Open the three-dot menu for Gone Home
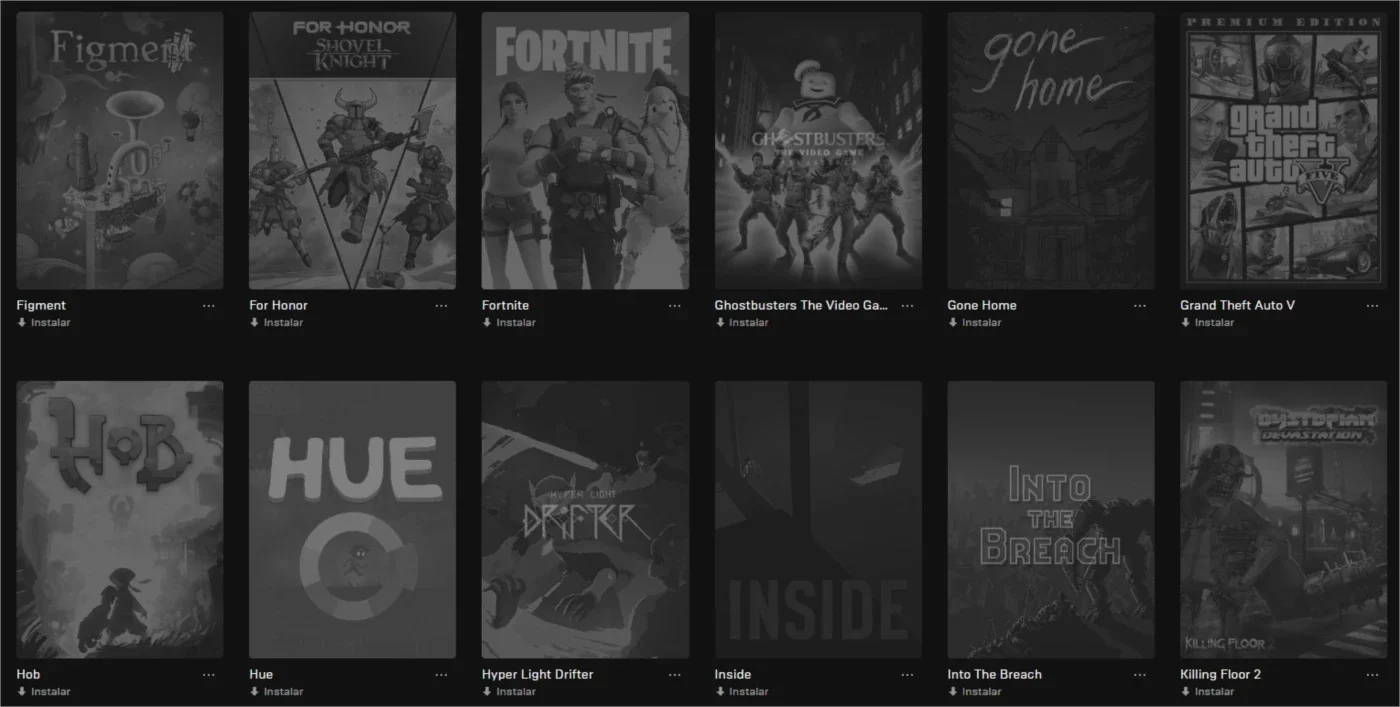1400x707 pixels. tap(1140, 306)
